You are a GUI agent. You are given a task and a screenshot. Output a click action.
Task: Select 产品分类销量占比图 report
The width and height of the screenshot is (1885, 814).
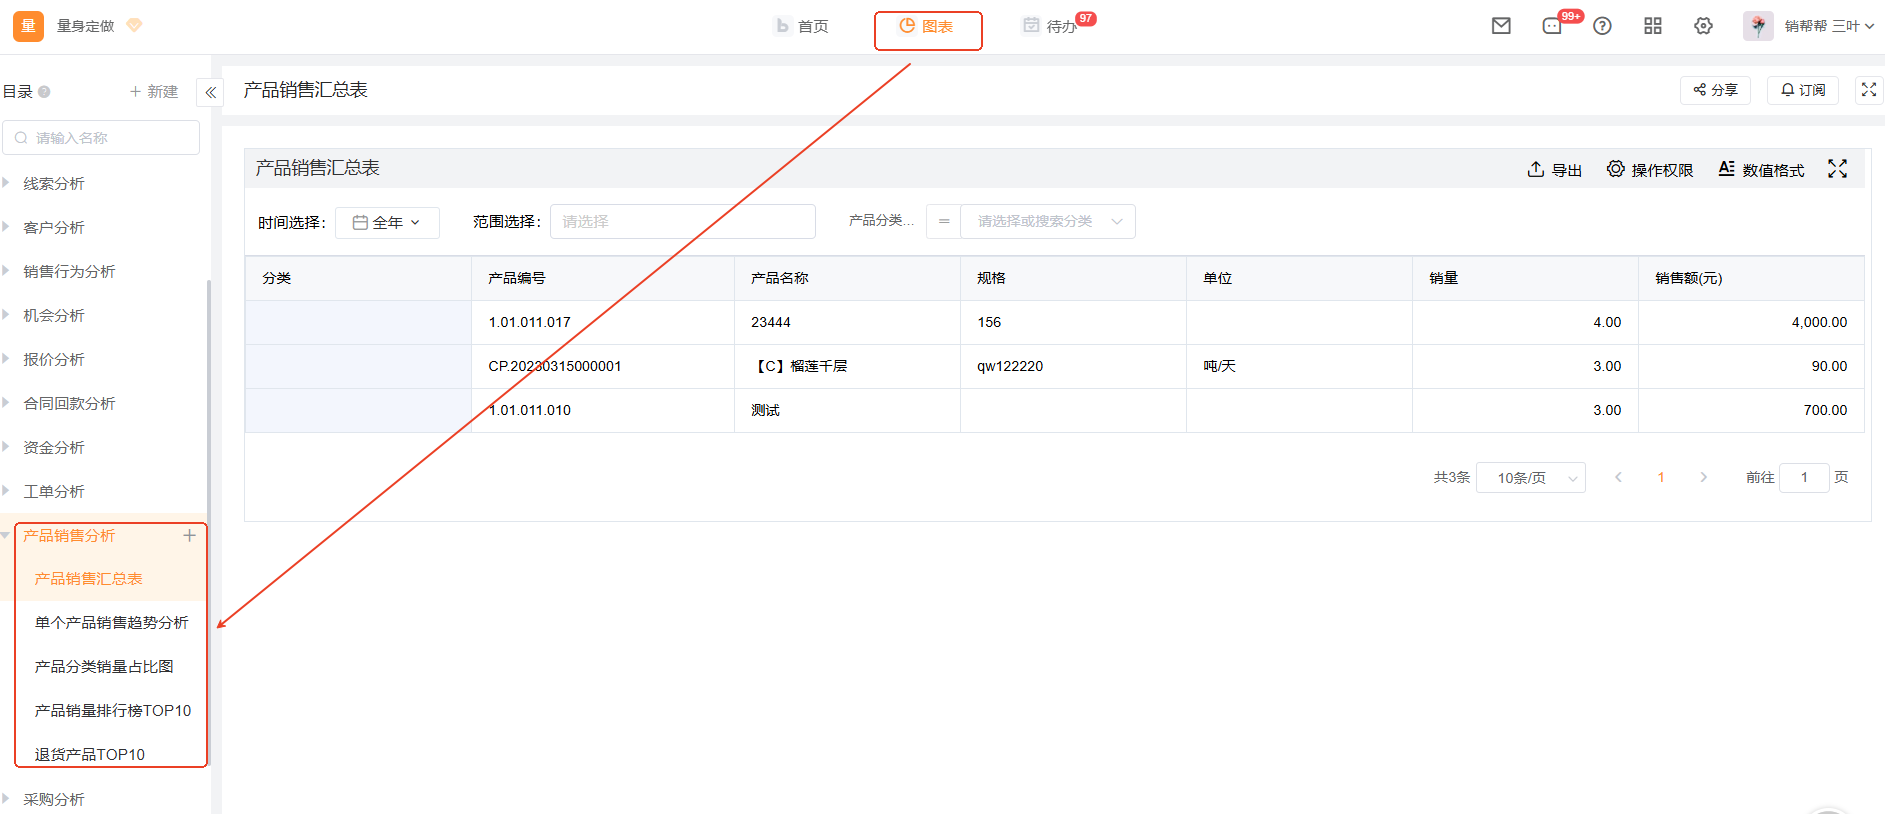tap(104, 667)
